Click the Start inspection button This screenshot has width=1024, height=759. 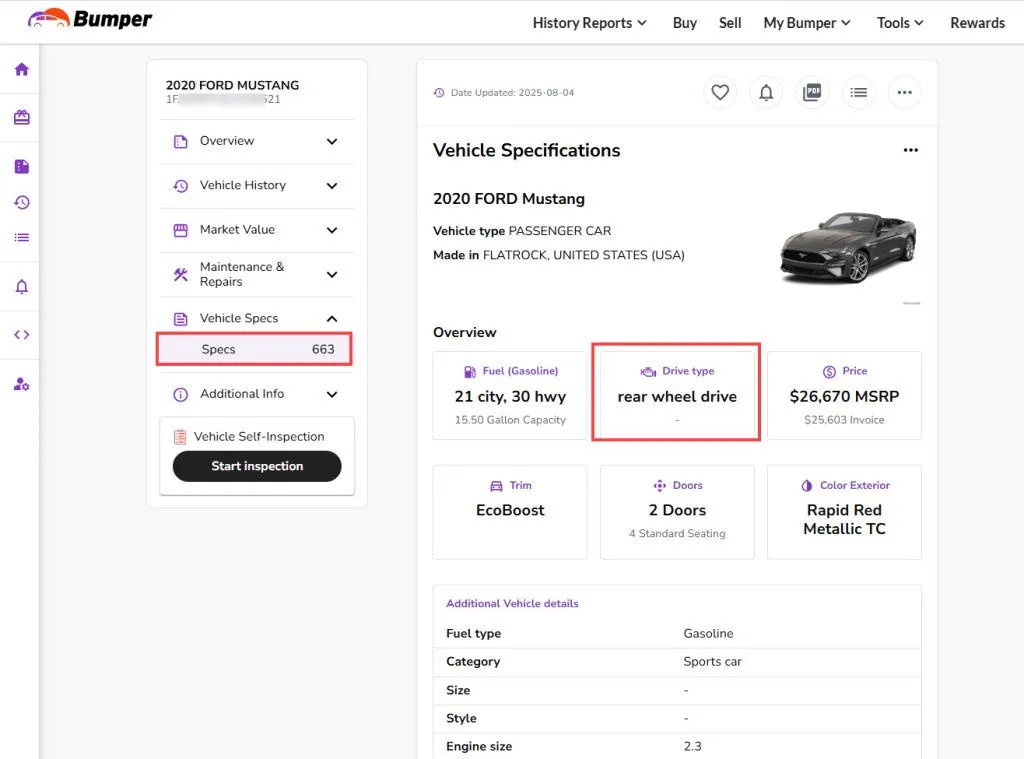(x=257, y=466)
